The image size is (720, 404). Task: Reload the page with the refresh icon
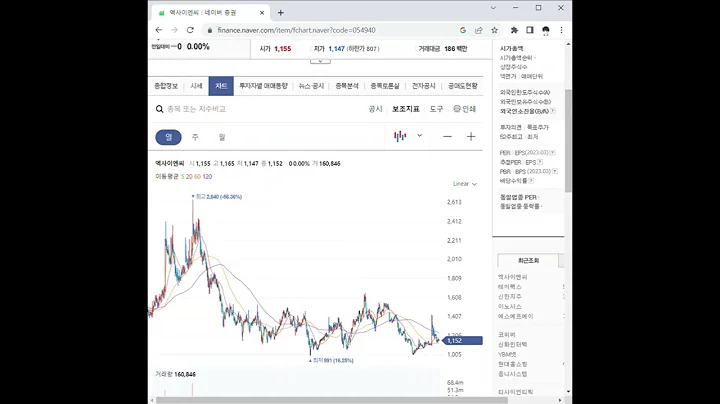click(x=190, y=30)
